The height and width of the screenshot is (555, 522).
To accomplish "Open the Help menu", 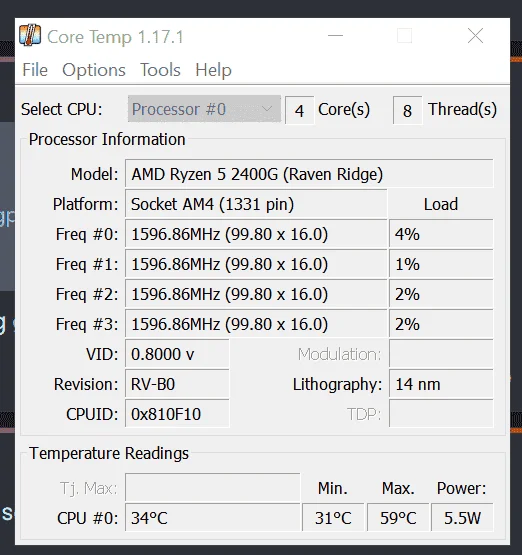I will click(x=213, y=70).
